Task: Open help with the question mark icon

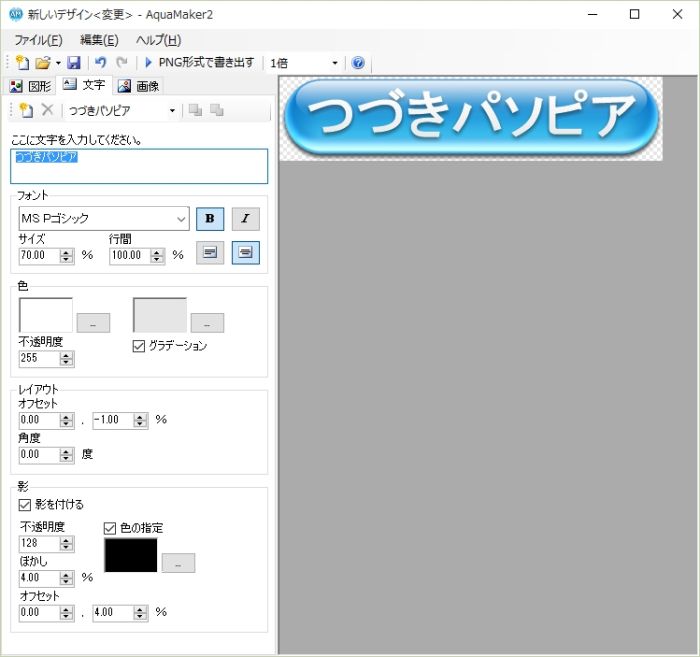Action: coord(358,63)
